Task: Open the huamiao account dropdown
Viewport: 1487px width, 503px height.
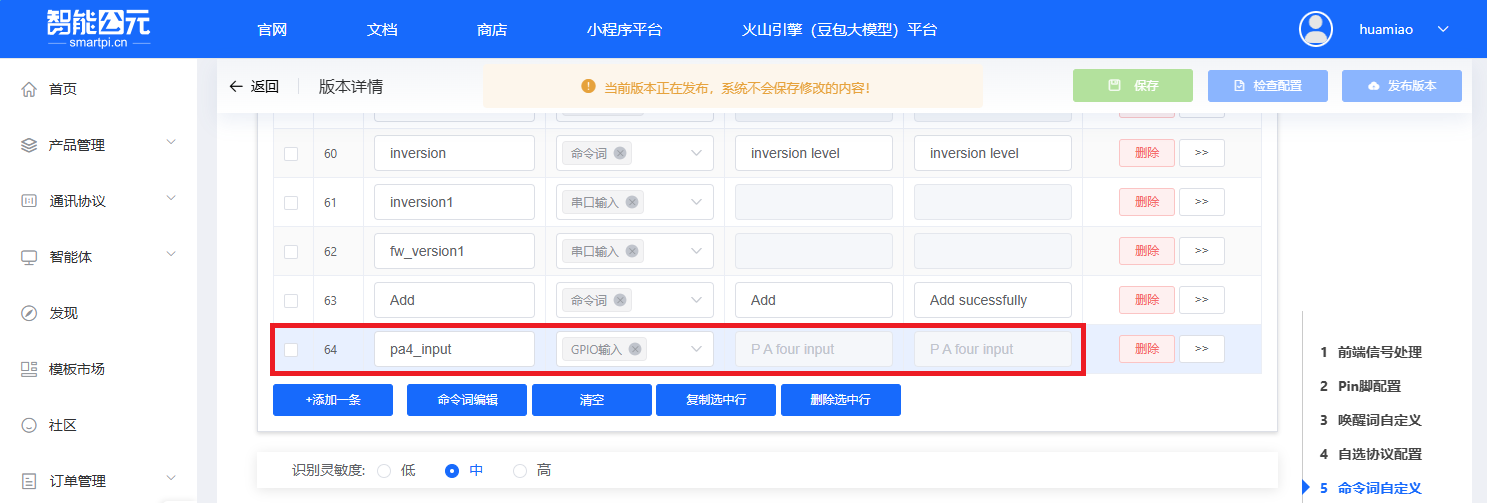Action: point(1442,29)
